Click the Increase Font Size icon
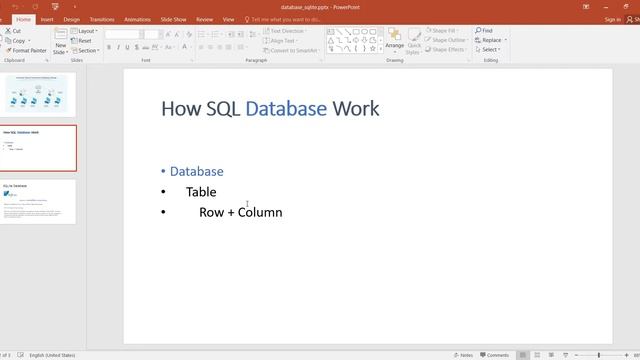Screen dimensions: 640x360 pos(168,35)
